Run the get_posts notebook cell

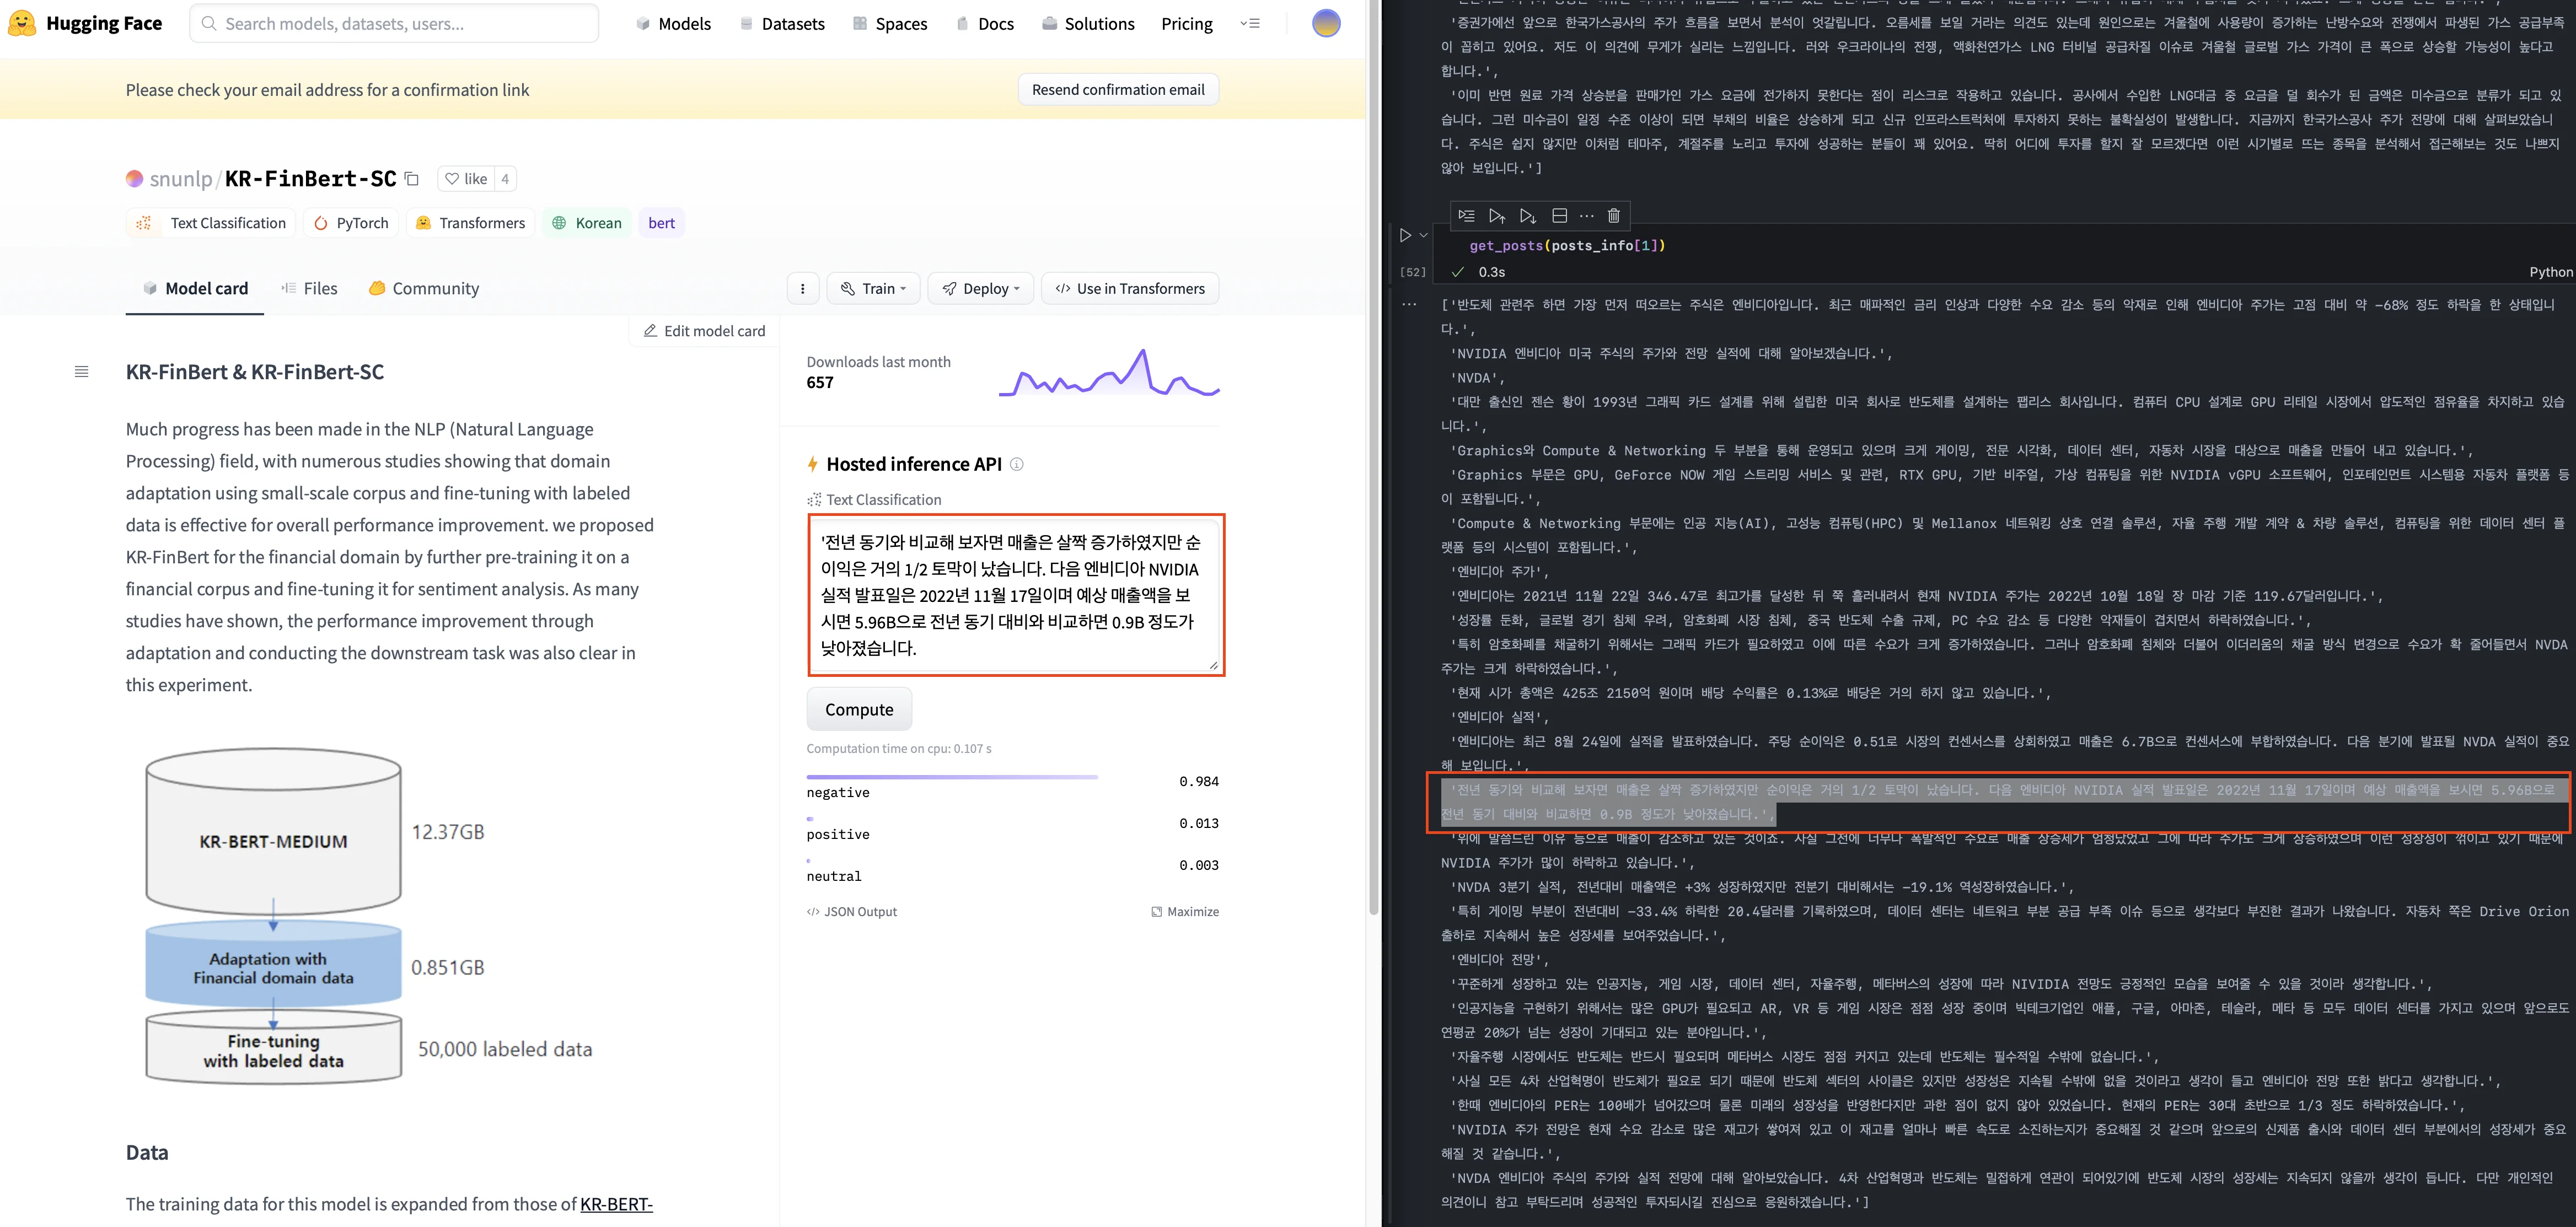pos(1405,236)
